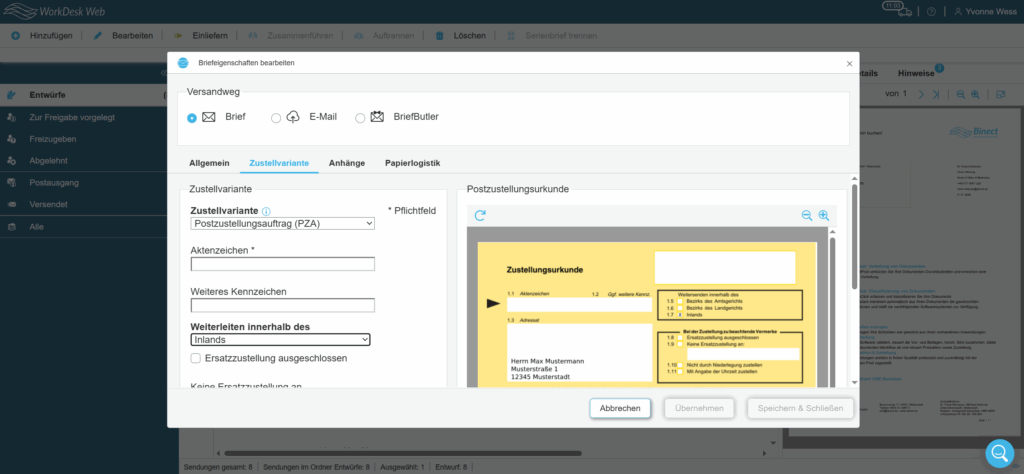The image size is (1024, 474).
Task: Click into the Weiteres Kennzeichen input field
Action: (x=282, y=305)
